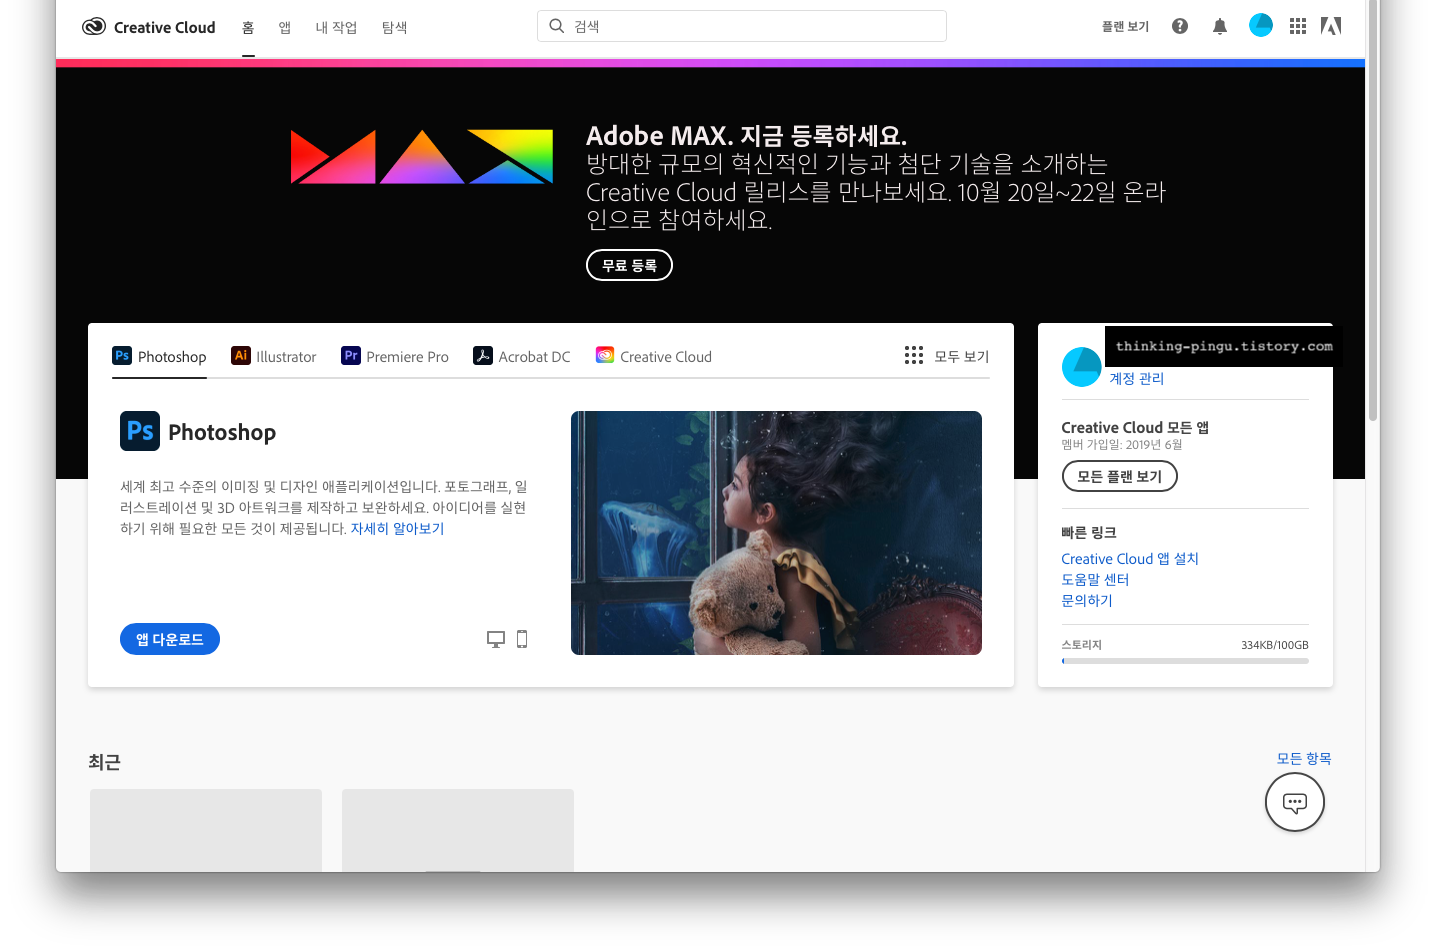Open the first recent item thumbnail

[x=206, y=830]
